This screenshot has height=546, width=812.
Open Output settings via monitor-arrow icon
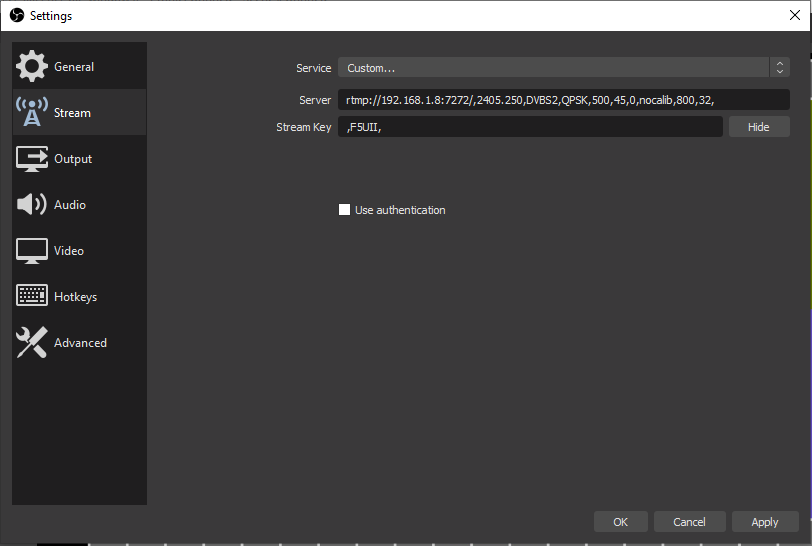tap(32, 159)
